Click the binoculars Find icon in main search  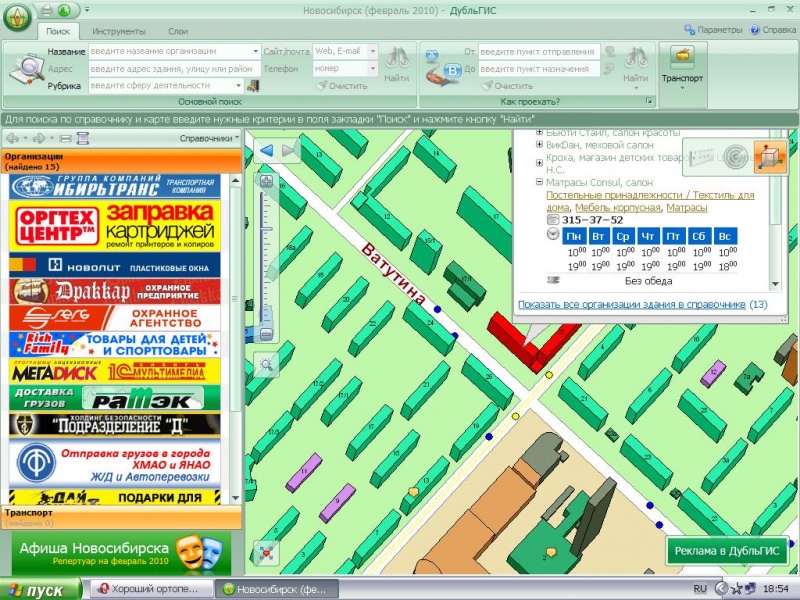click(x=397, y=62)
